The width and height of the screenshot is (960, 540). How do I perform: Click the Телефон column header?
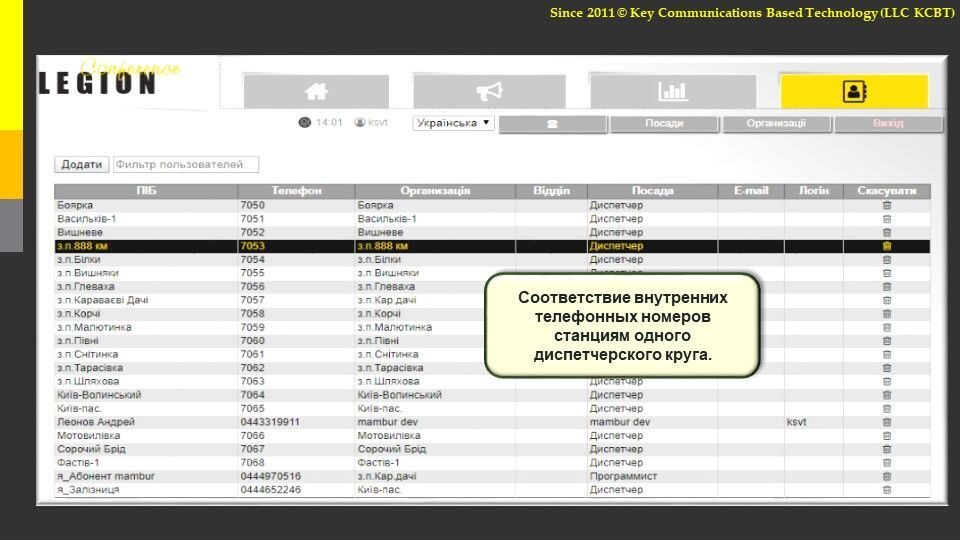tap(296, 191)
